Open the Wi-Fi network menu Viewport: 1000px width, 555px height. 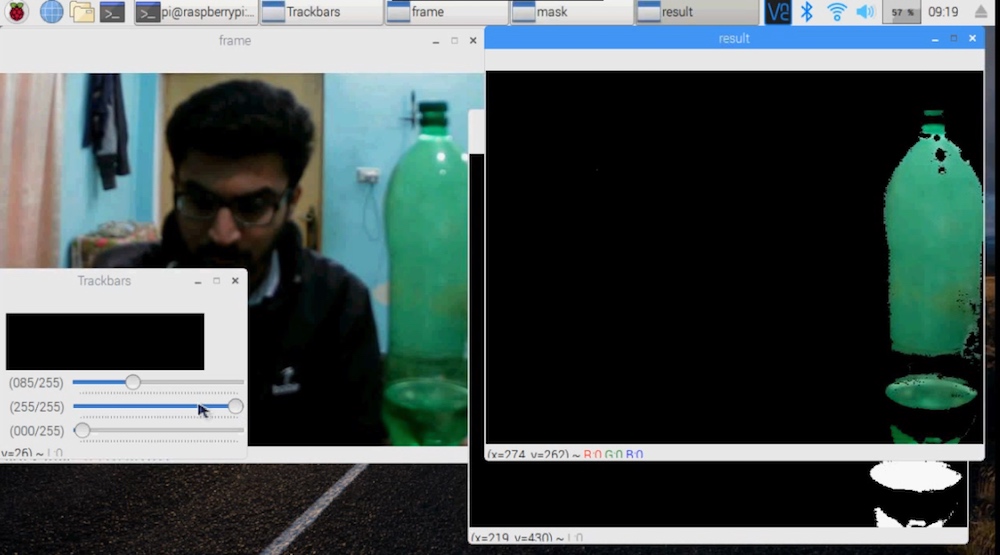(836, 11)
